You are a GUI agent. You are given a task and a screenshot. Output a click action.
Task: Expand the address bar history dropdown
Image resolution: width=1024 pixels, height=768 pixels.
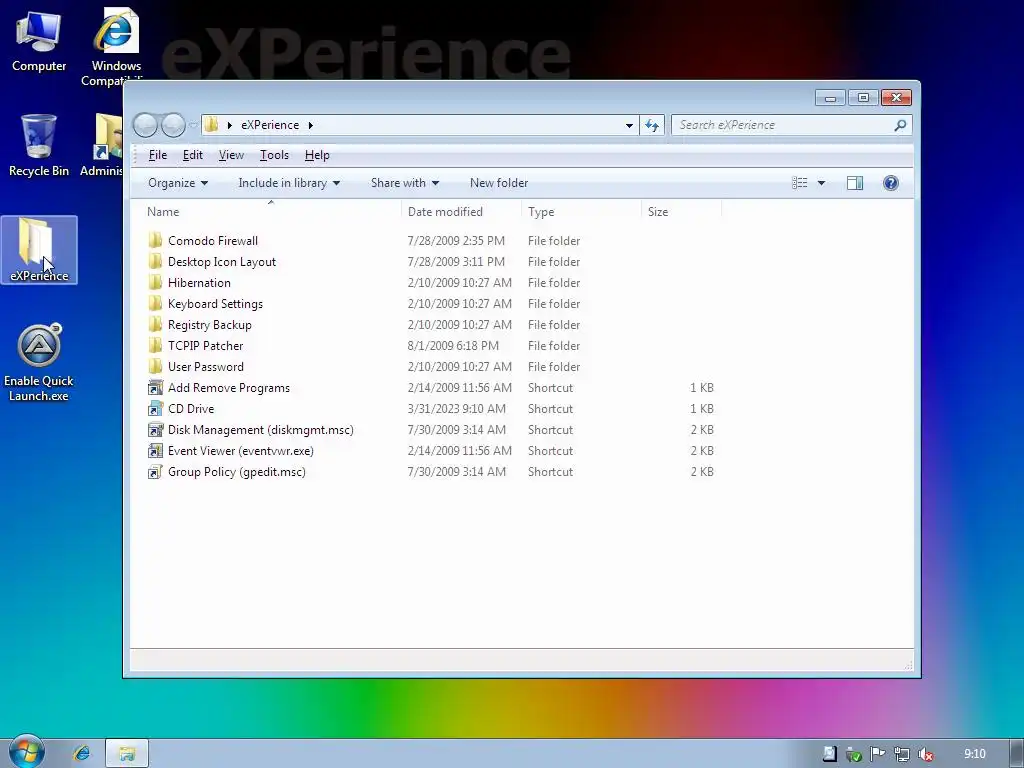pyautogui.click(x=629, y=125)
